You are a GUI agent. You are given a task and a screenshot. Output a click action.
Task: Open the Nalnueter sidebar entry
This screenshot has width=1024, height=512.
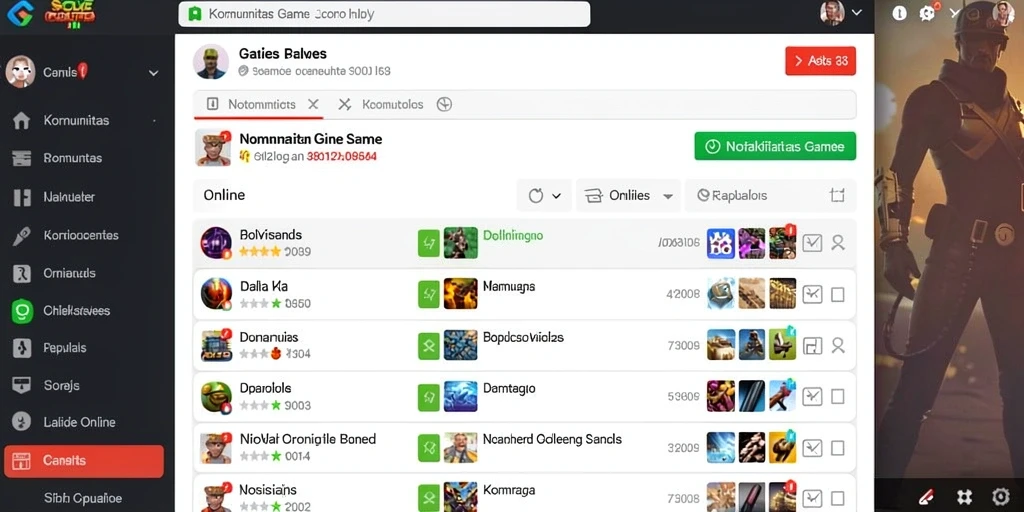[x=69, y=197]
